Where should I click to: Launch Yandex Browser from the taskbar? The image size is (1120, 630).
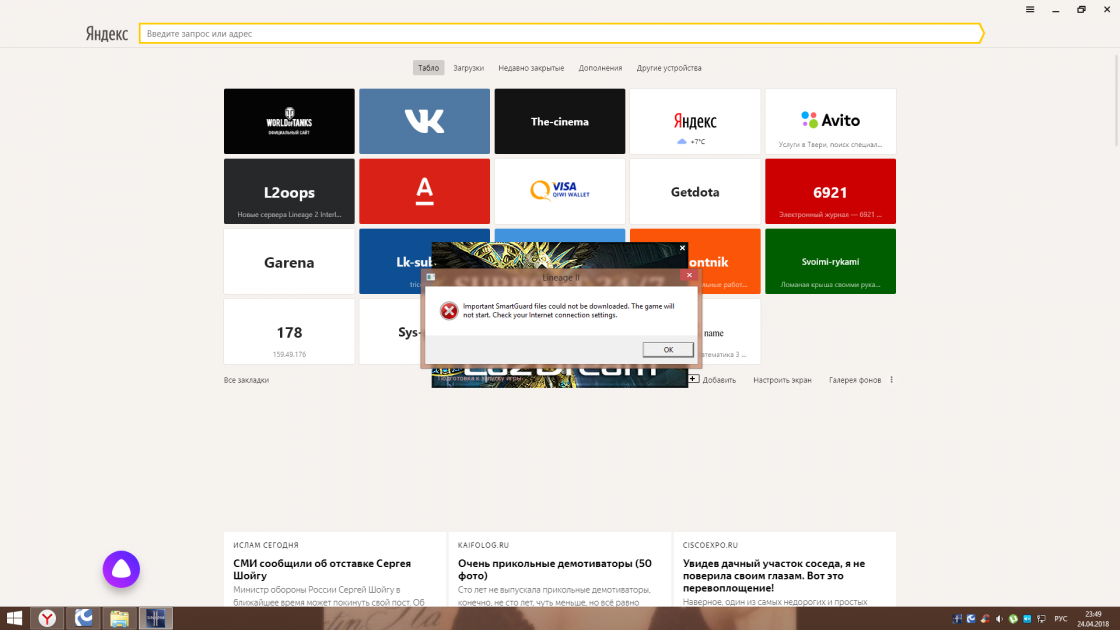click(47, 618)
